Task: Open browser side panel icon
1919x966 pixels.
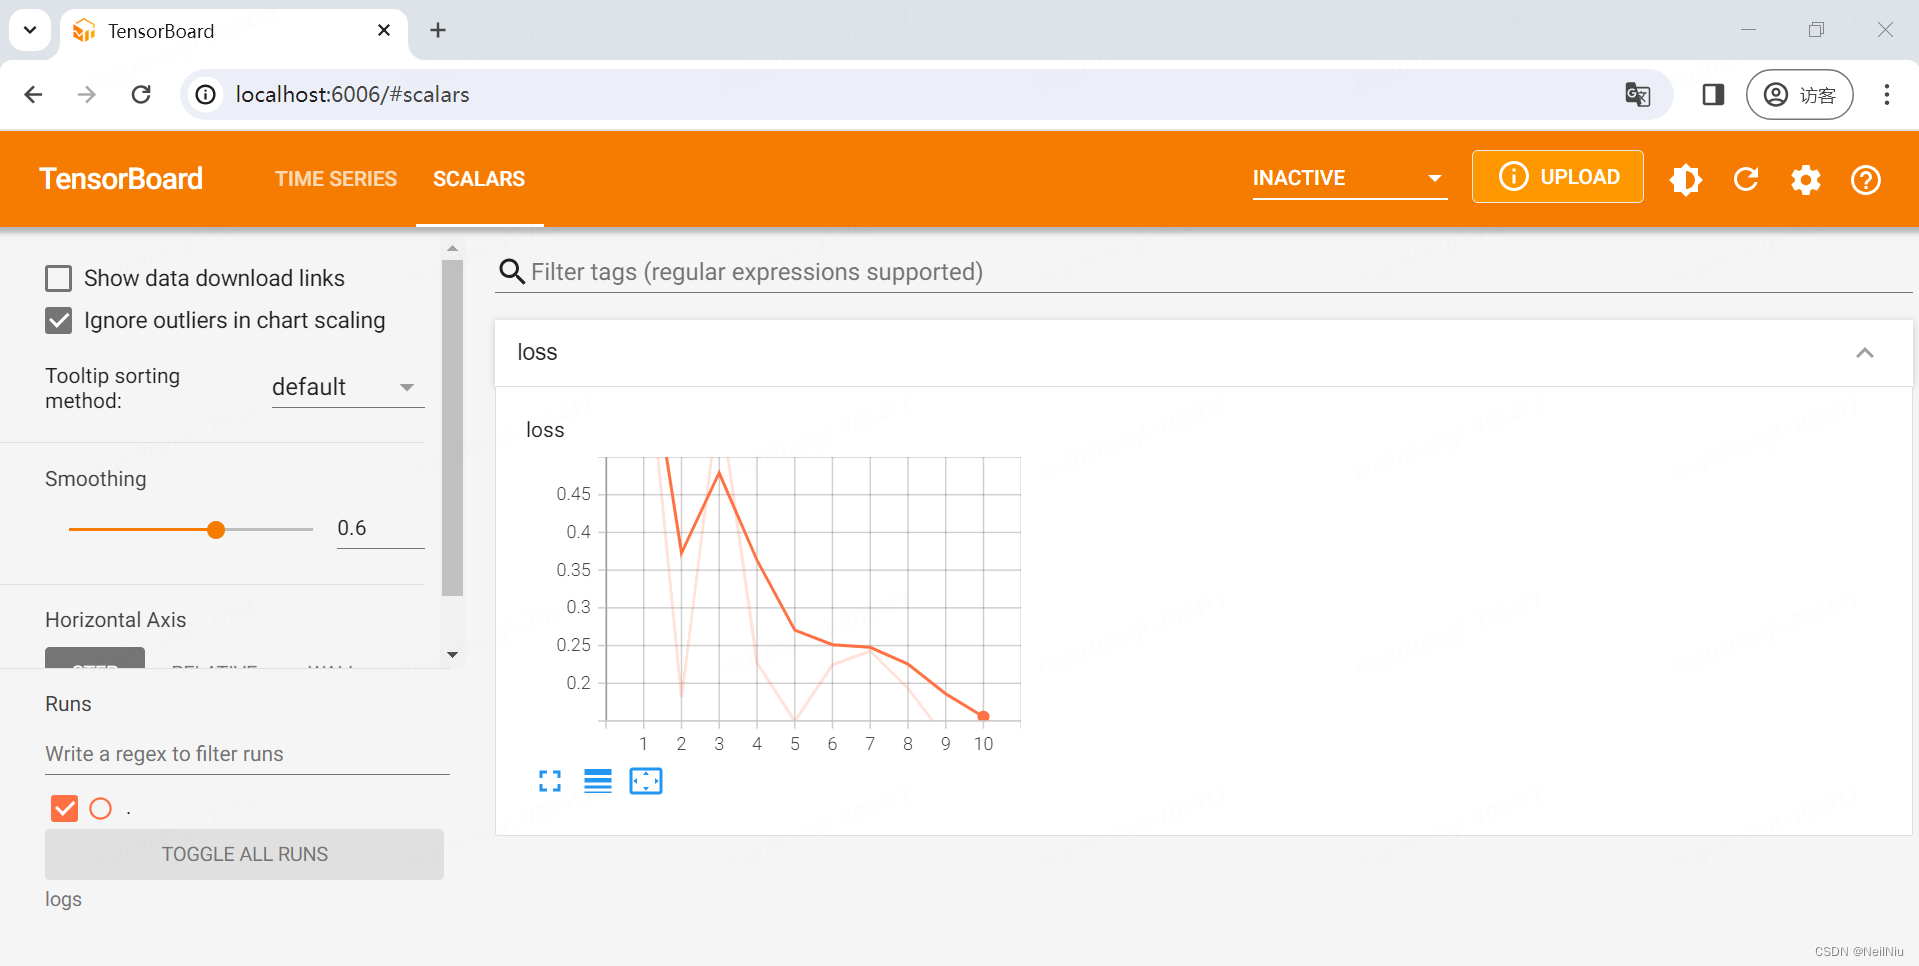Action: tap(1713, 94)
